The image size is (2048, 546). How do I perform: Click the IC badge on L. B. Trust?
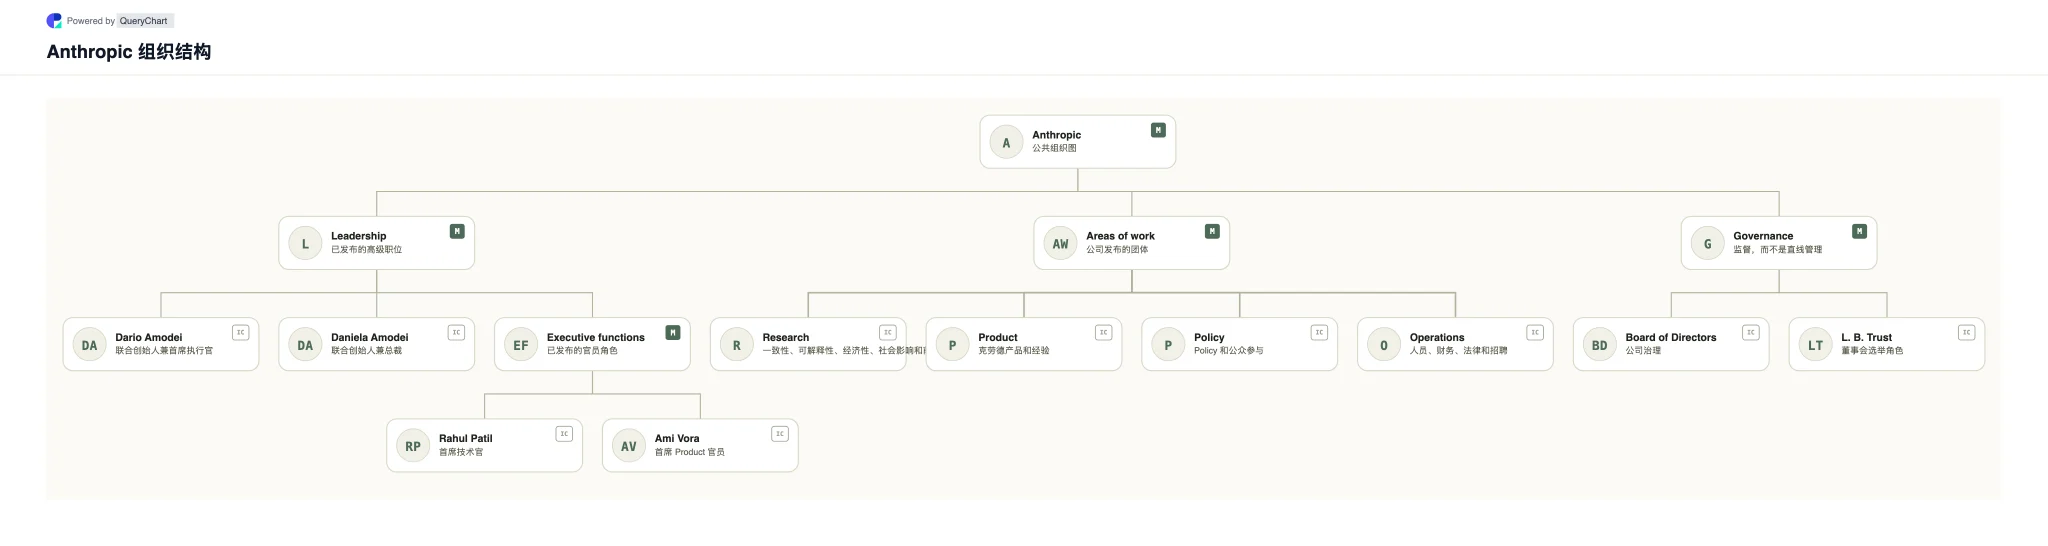point(1967,332)
